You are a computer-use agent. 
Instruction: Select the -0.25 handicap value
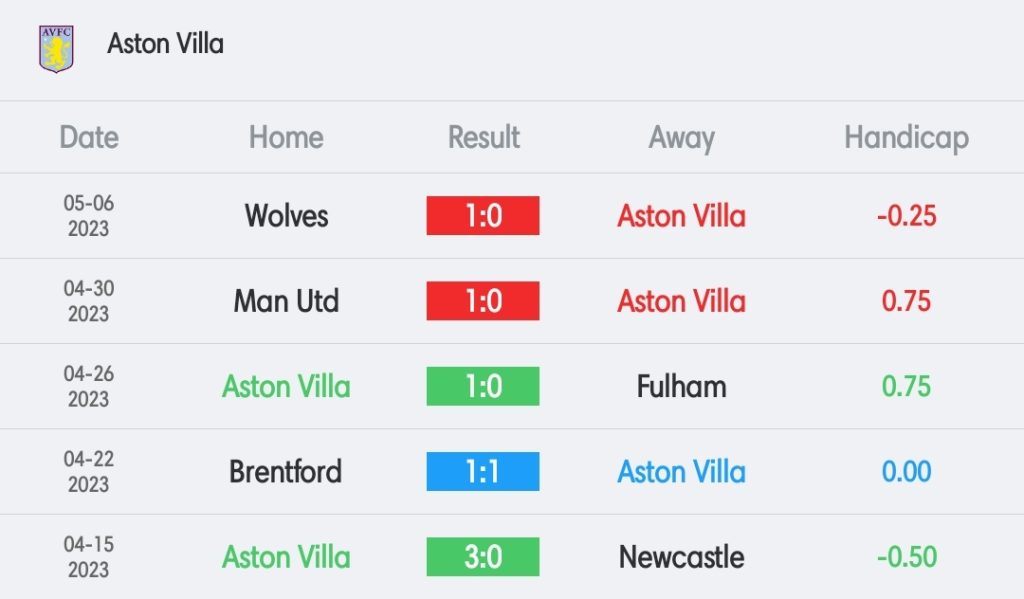click(906, 216)
